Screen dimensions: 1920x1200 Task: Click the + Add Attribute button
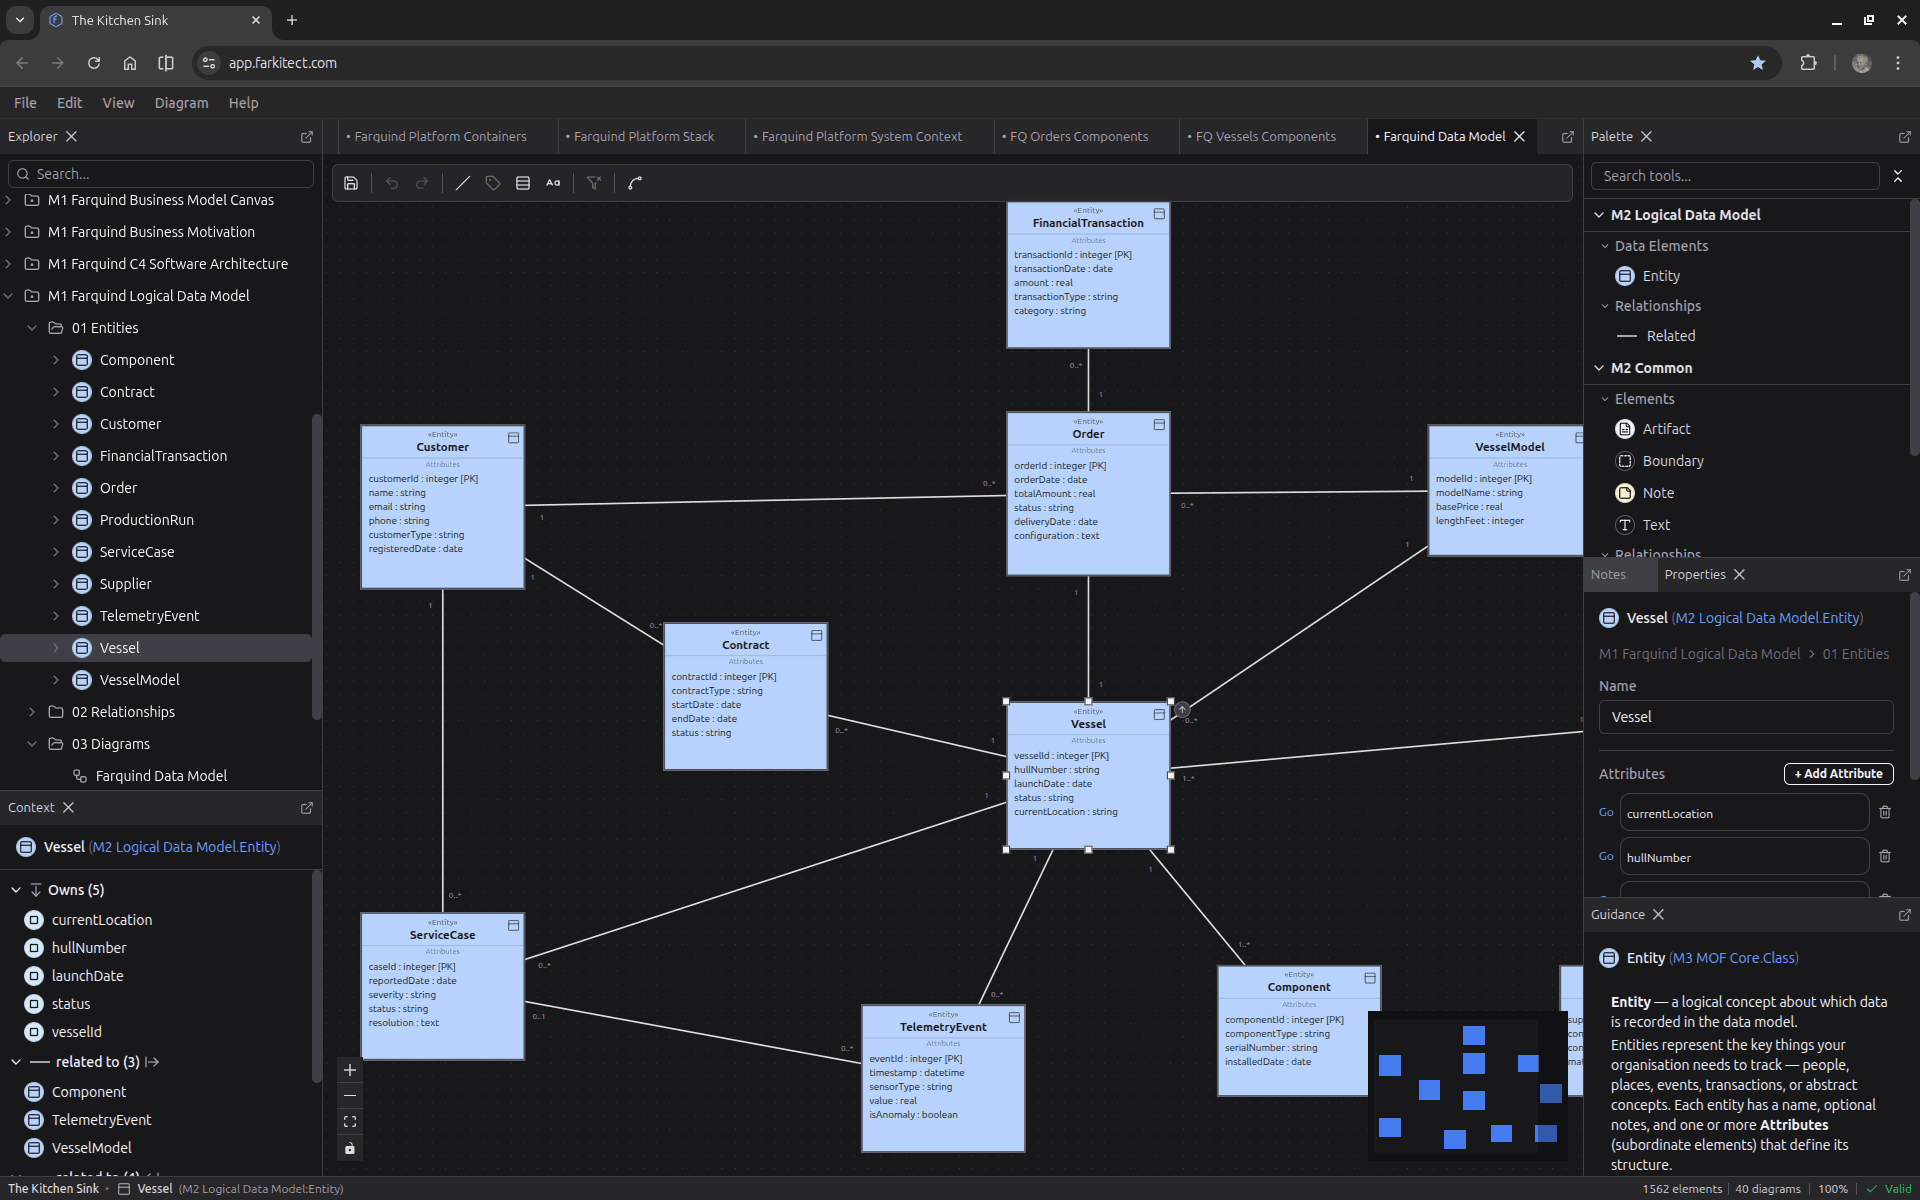point(1838,774)
